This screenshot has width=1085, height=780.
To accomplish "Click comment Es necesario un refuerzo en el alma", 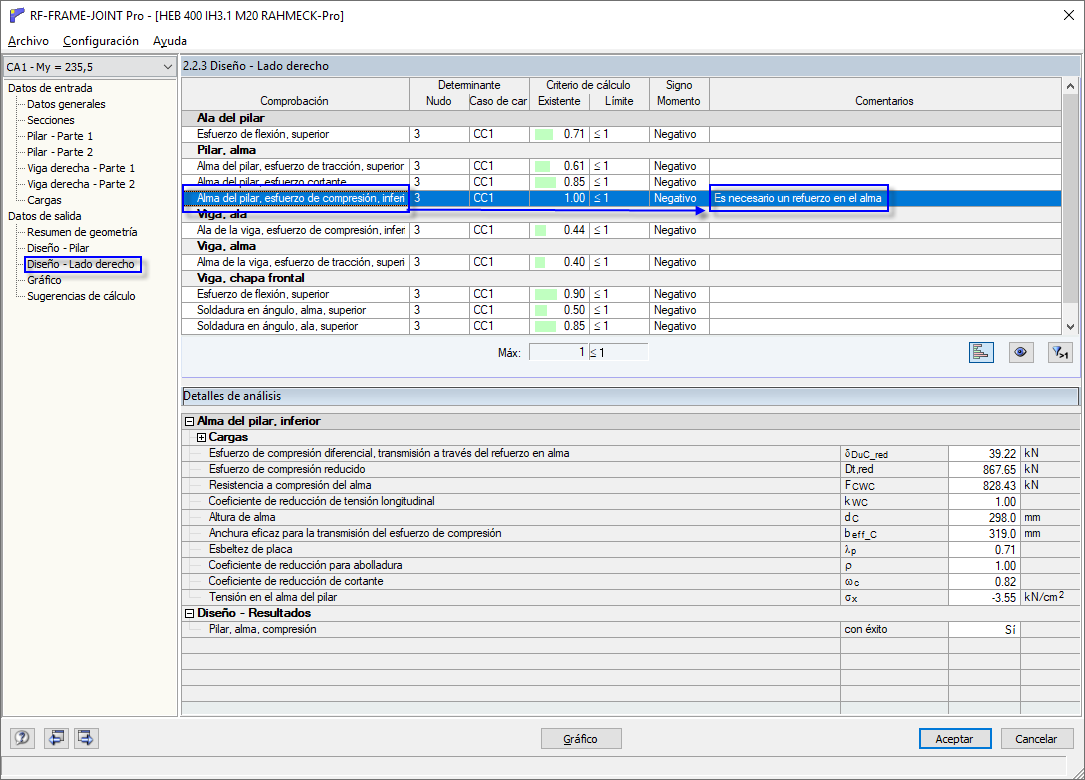I will (798, 198).
